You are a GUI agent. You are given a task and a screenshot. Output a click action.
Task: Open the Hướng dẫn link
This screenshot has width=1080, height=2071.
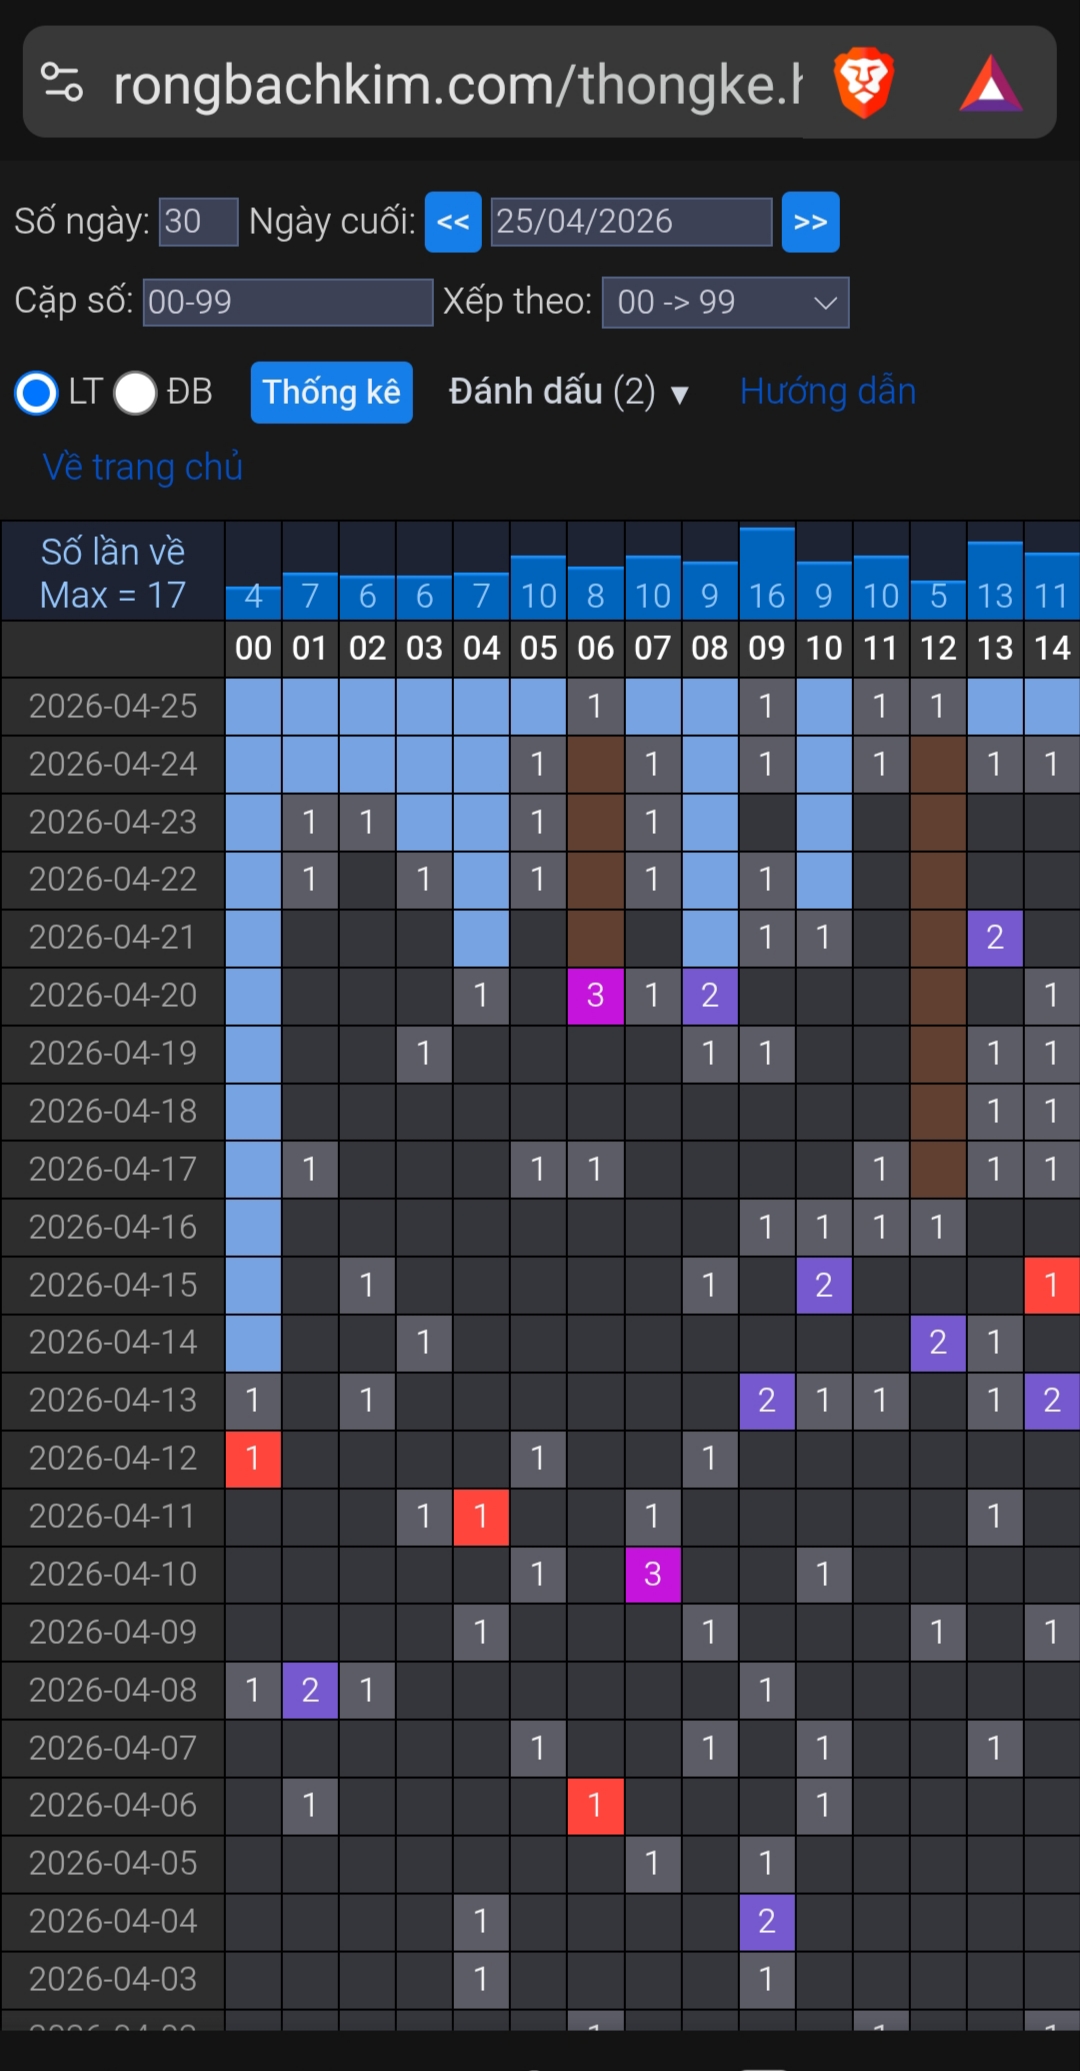pos(828,391)
